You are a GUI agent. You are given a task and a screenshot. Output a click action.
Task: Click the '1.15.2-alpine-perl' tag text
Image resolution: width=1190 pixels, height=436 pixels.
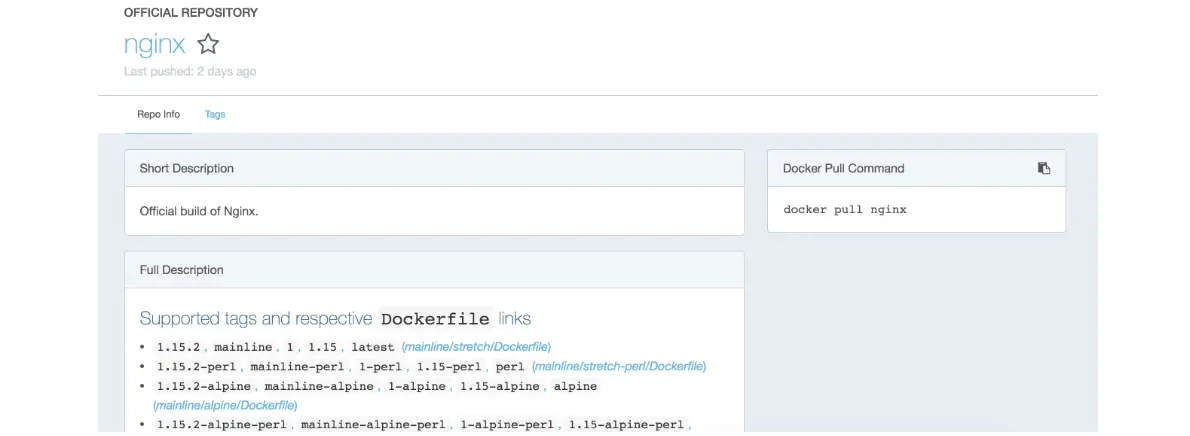tap(222, 425)
